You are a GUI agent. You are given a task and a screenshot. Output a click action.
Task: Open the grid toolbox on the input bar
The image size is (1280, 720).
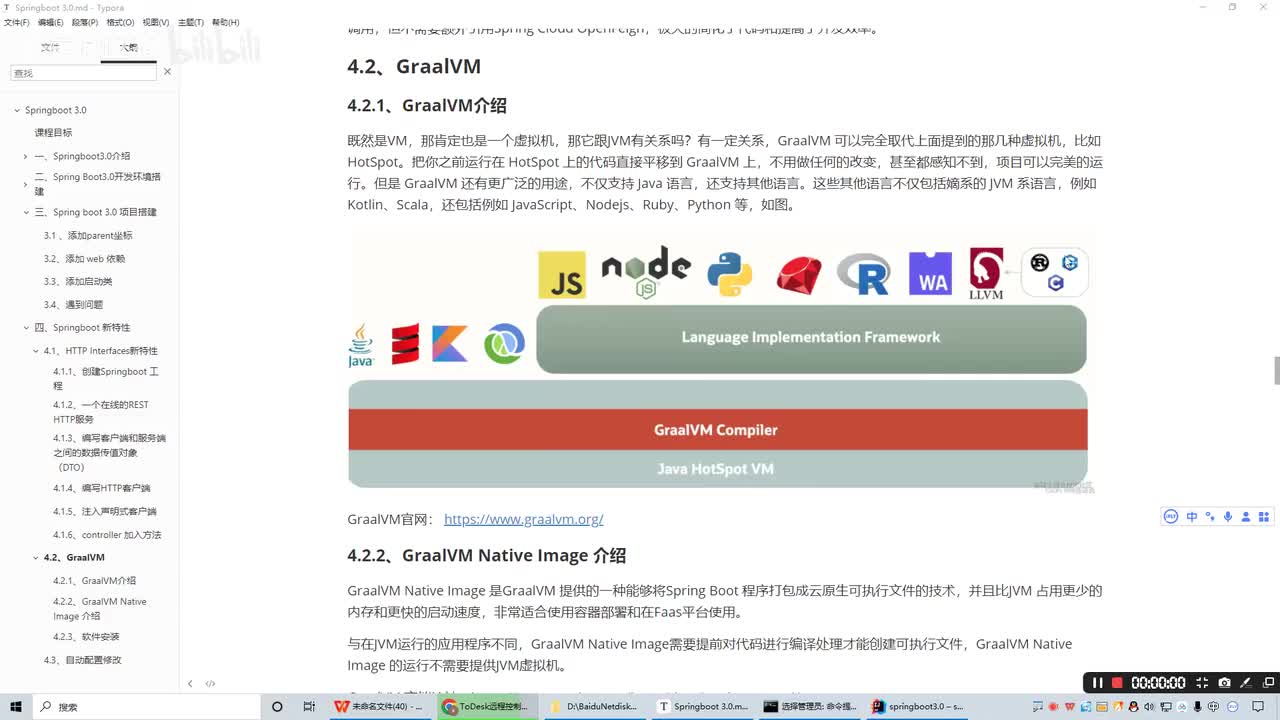tap(1265, 516)
